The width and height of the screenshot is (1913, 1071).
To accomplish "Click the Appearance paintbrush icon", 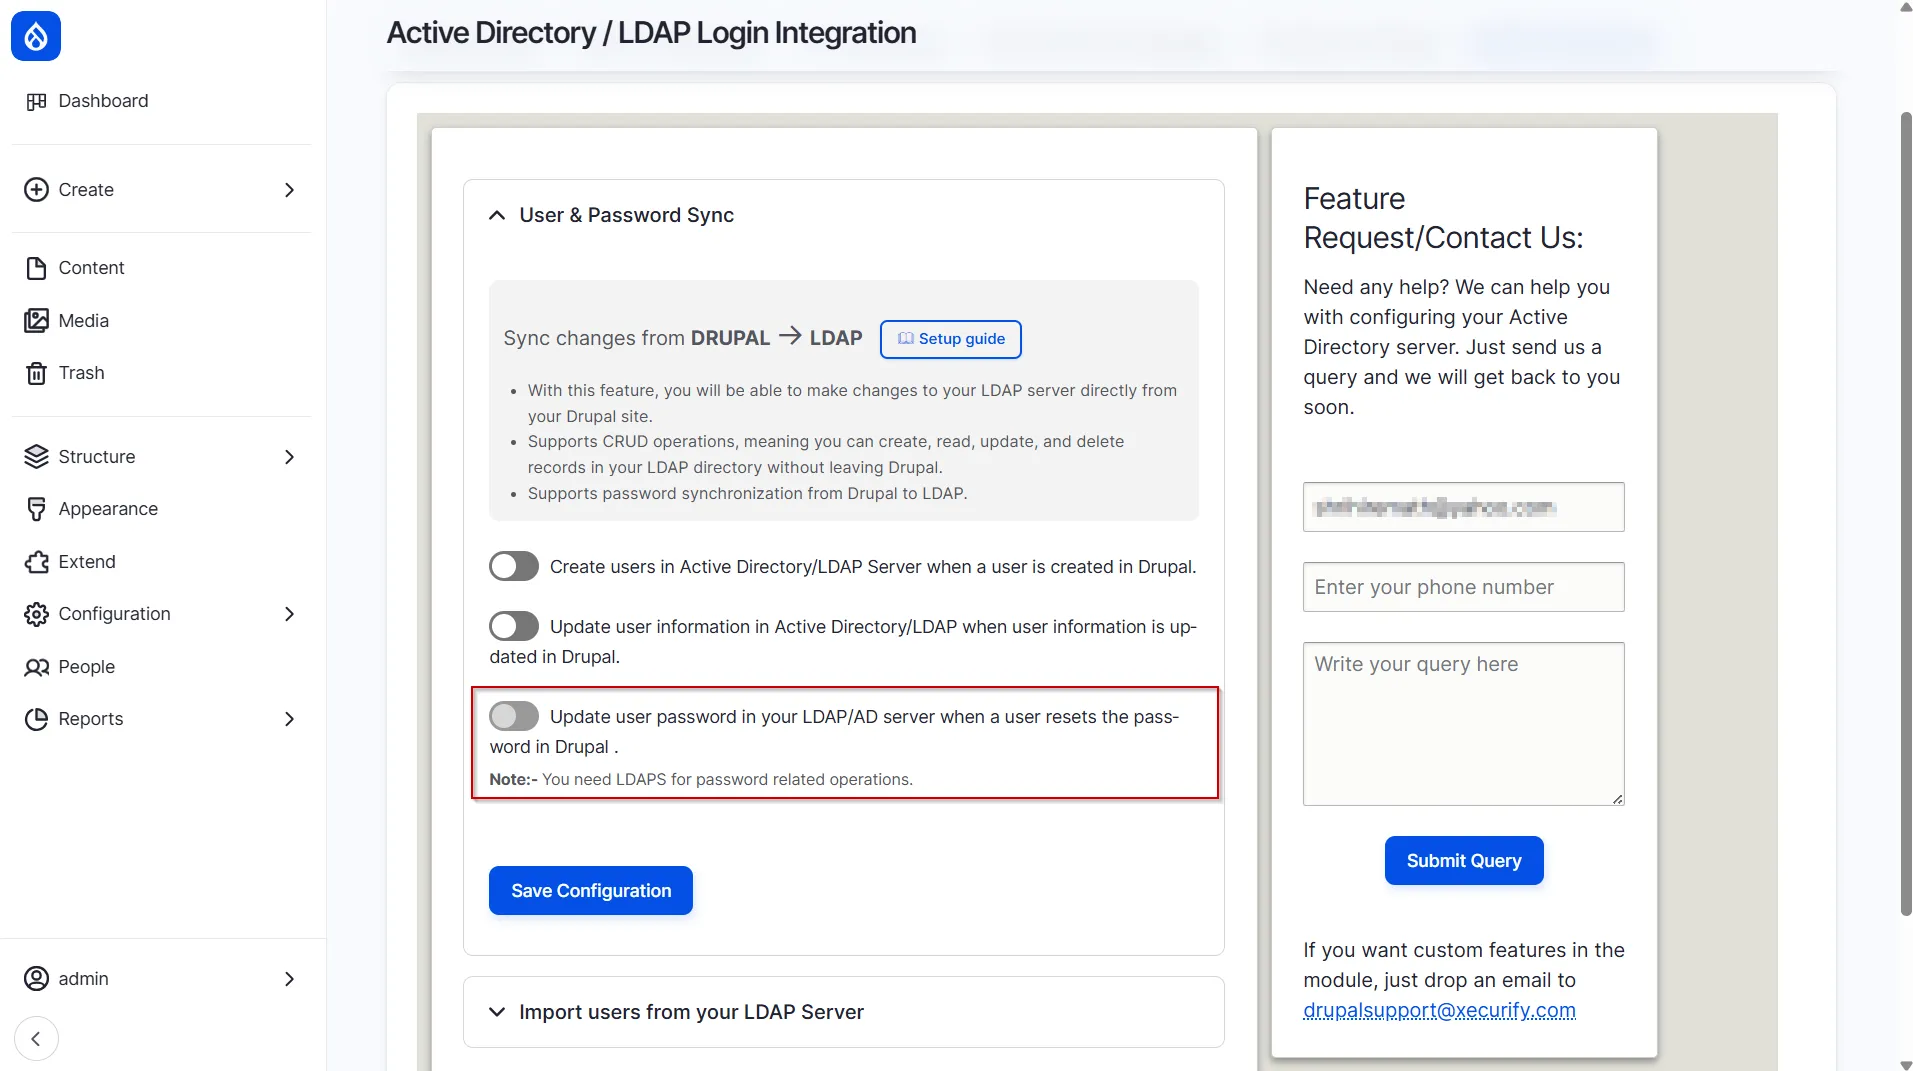I will point(36,509).
